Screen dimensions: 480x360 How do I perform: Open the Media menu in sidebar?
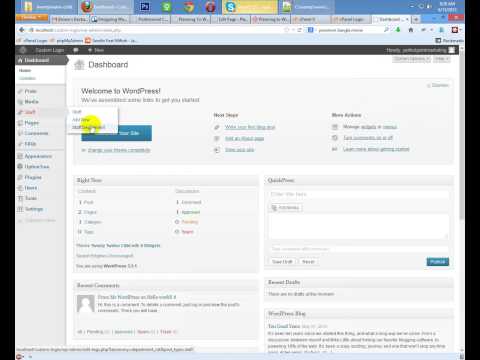click(31, 101)
